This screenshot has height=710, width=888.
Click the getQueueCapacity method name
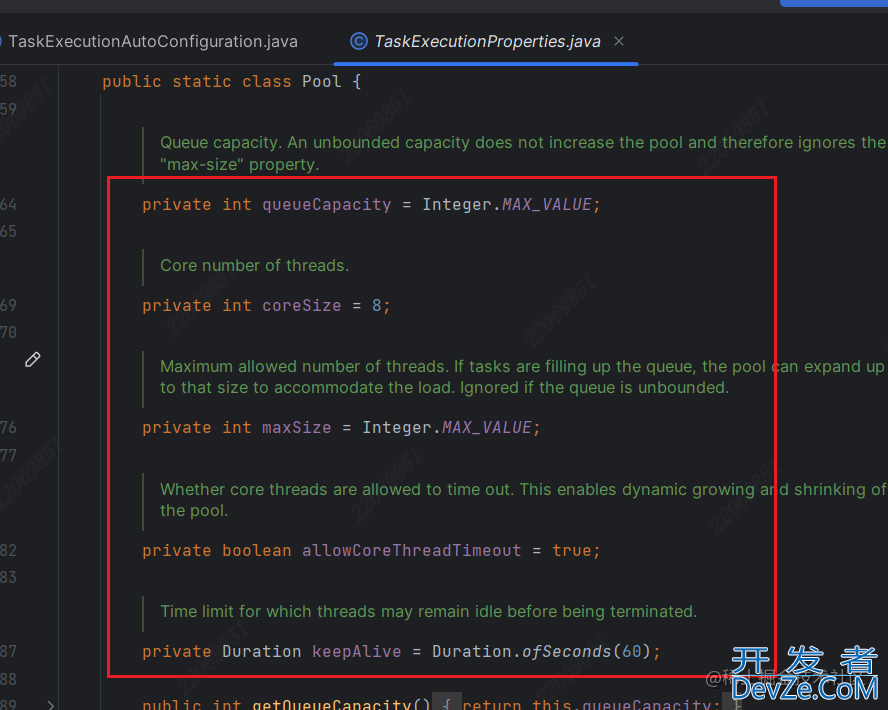[331, 704]
